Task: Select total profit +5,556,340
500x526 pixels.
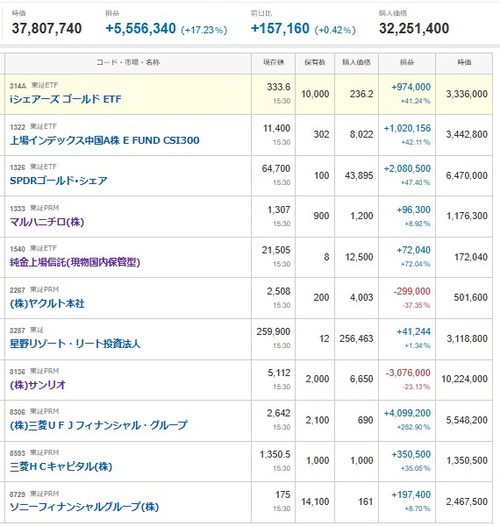Action: pyautogui.click(x=141, y=29)
